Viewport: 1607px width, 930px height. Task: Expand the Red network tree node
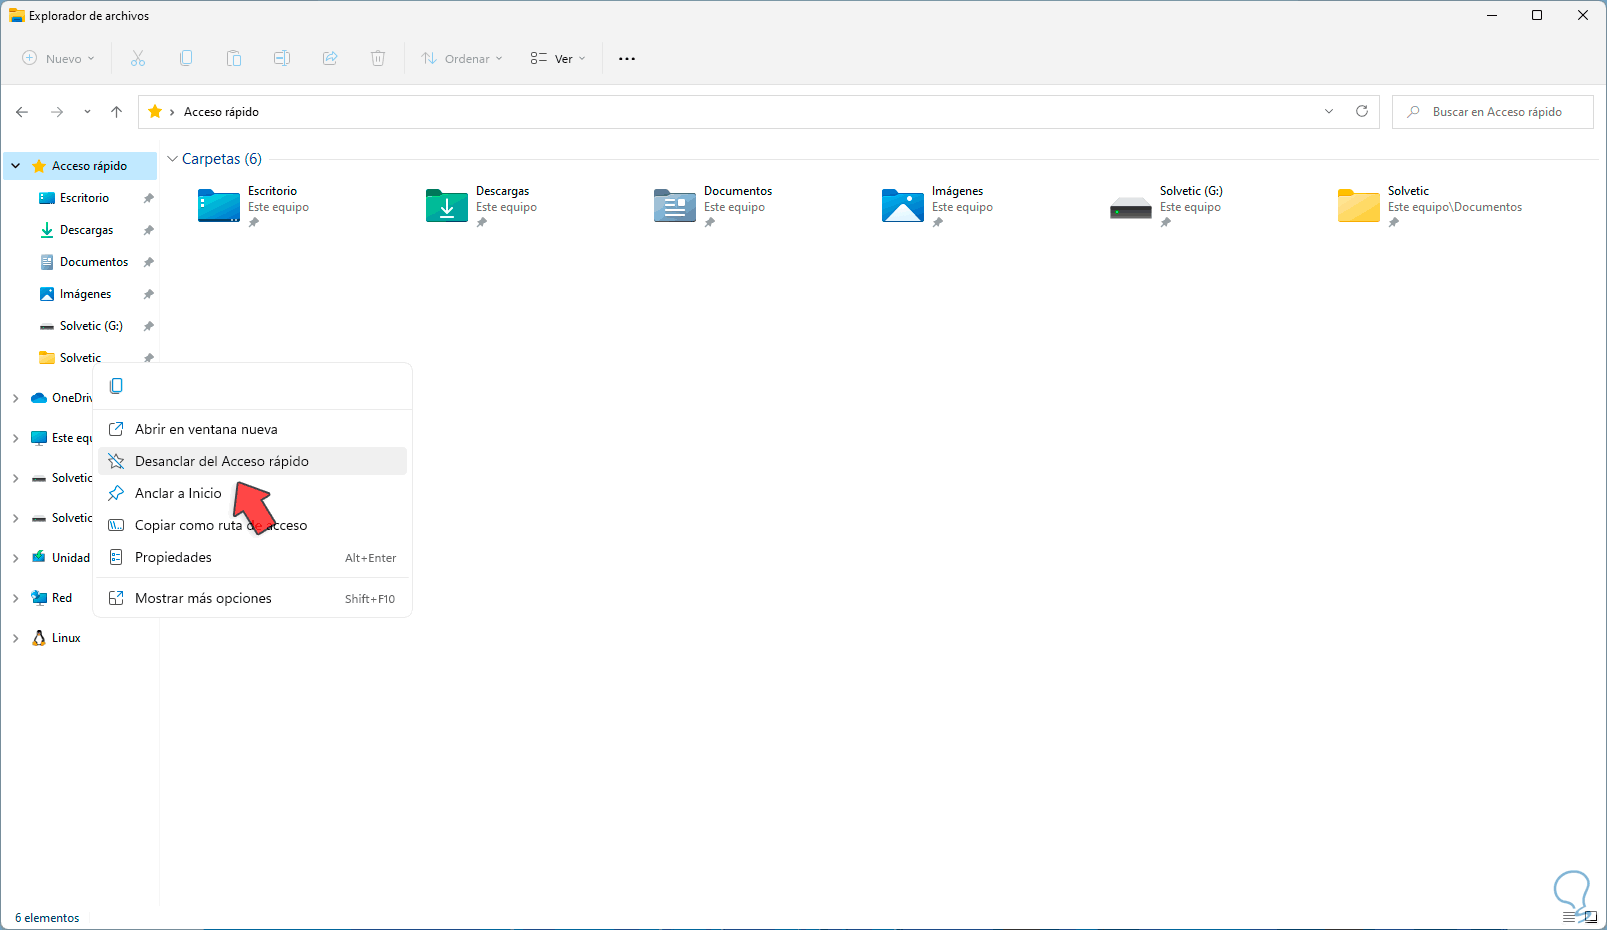(x=16, y=598)
